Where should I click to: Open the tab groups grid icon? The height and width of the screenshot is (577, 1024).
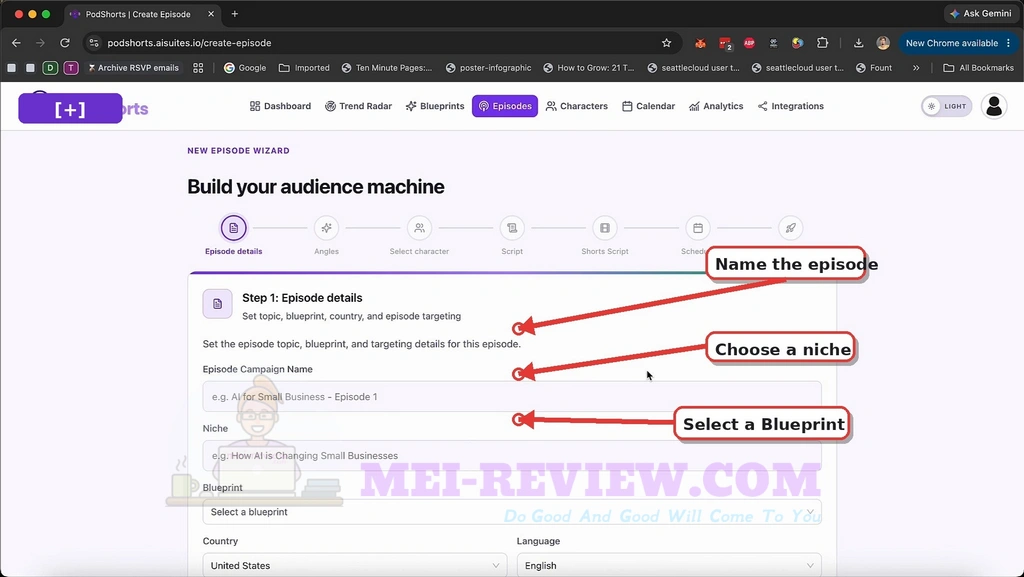[x=198, y=68]
